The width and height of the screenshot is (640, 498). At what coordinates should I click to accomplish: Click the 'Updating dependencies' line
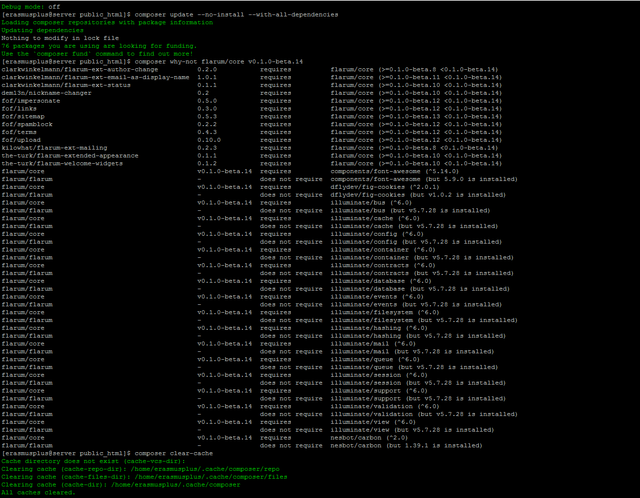click(42, 30)
